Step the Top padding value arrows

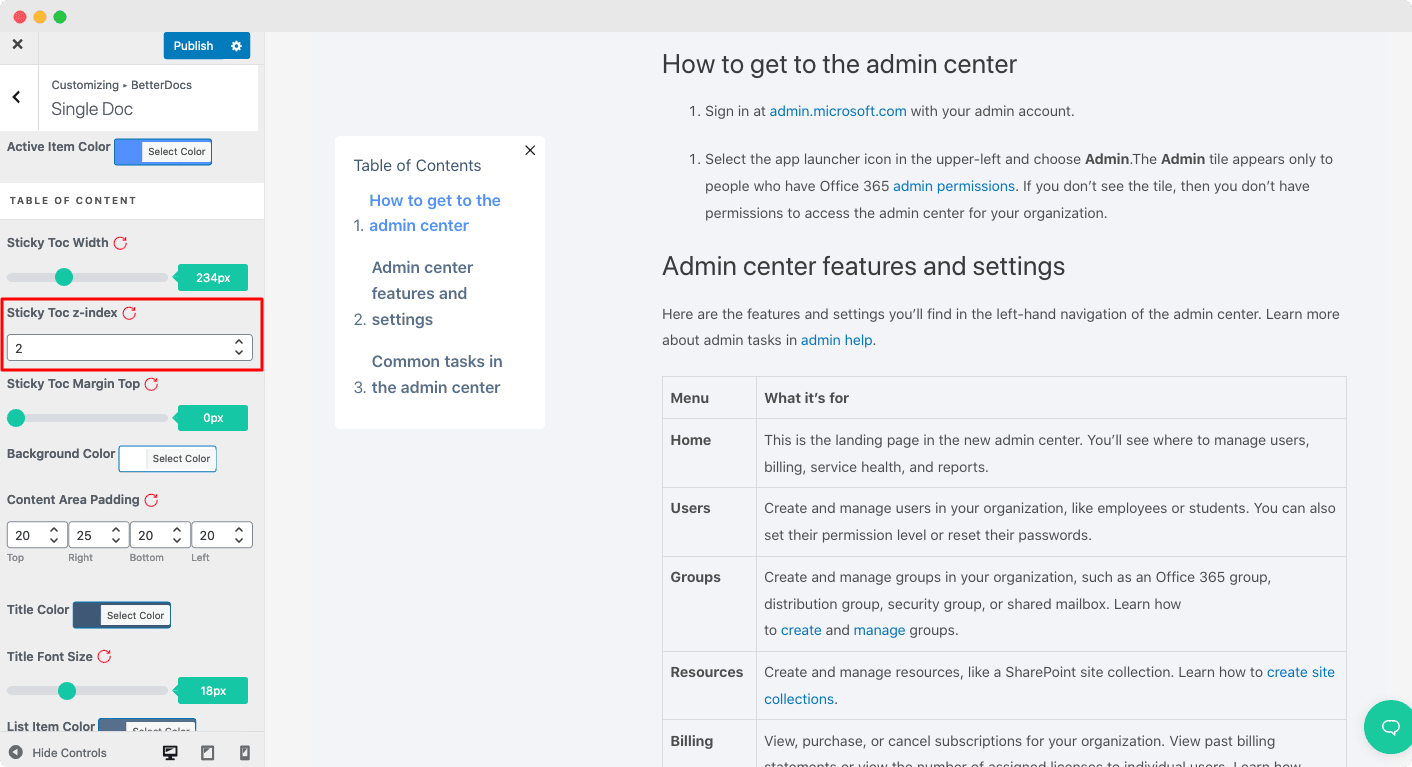click(x=54, y=535)
